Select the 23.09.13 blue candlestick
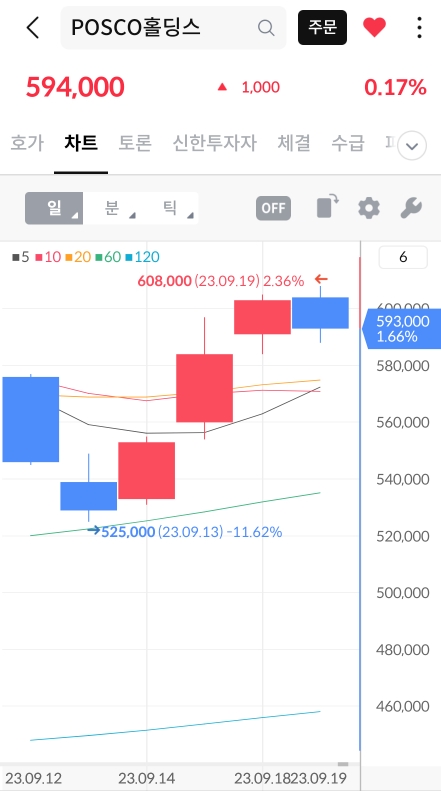This screenshot has width=441, height=791. (x=89, y=496)
